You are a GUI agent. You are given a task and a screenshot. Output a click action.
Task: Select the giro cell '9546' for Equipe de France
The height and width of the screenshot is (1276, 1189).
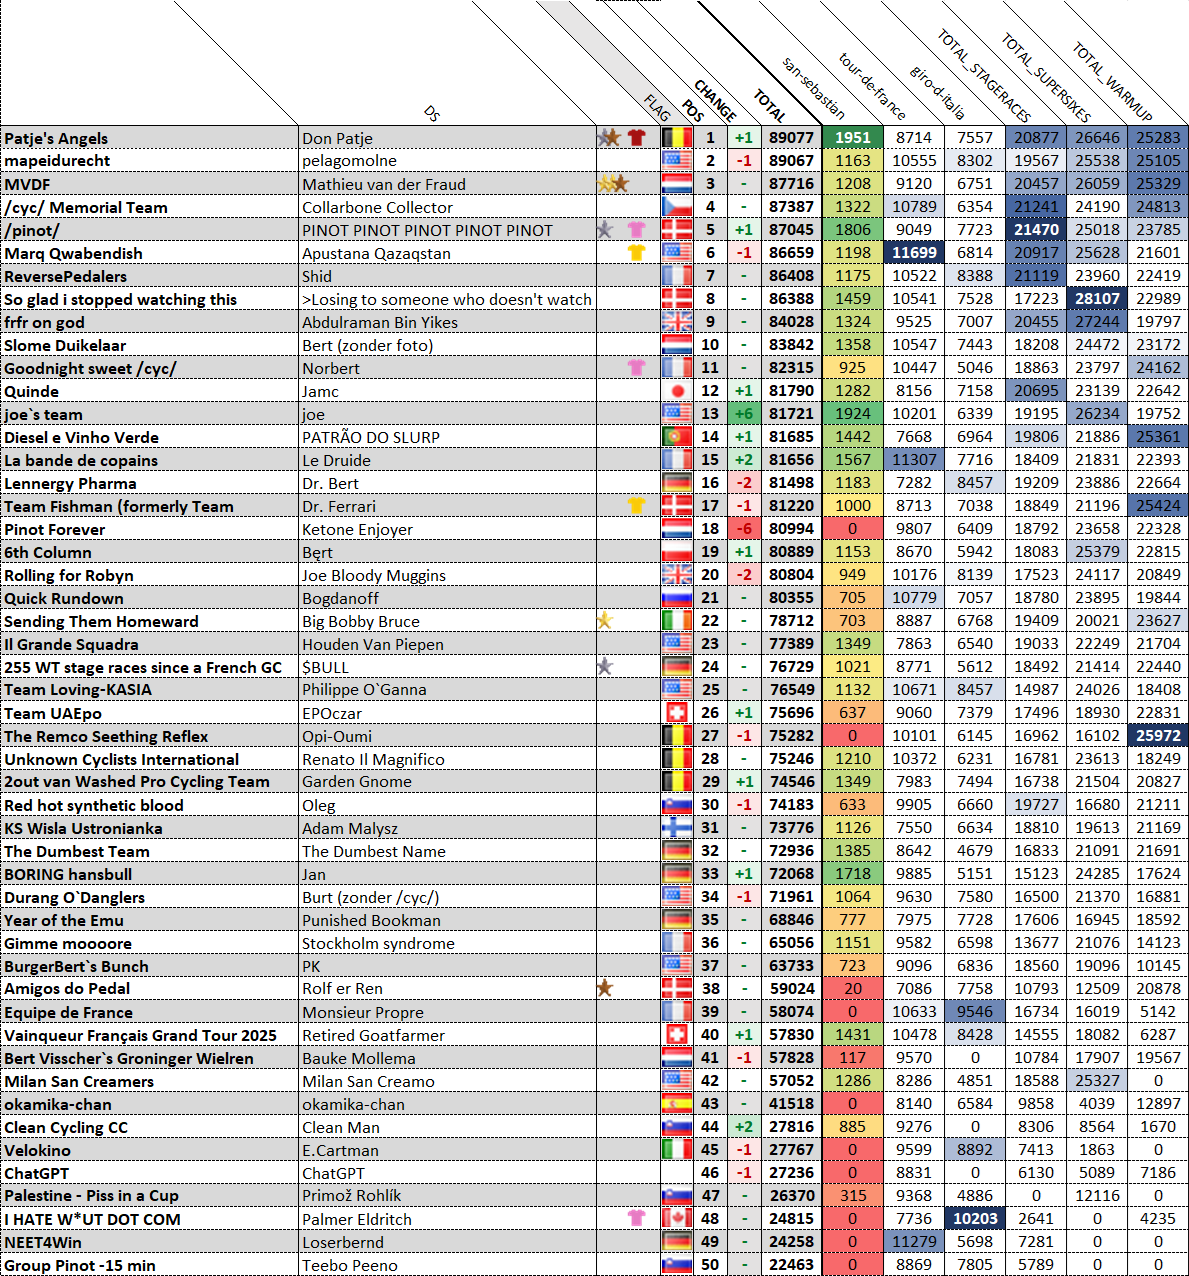coord(975,1012)
